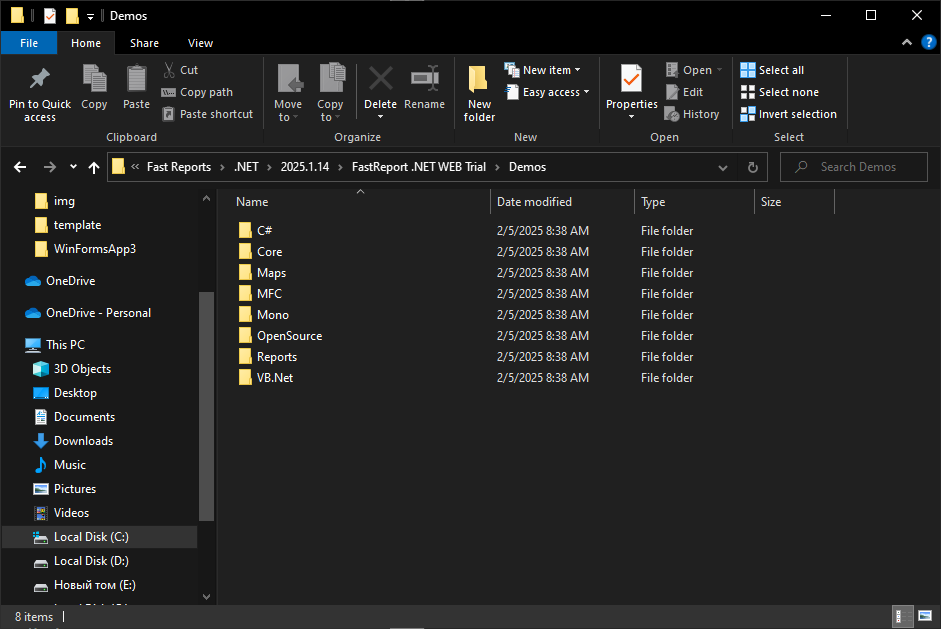
Task: Click Select none in the ribbon
Action: point(780,92)
